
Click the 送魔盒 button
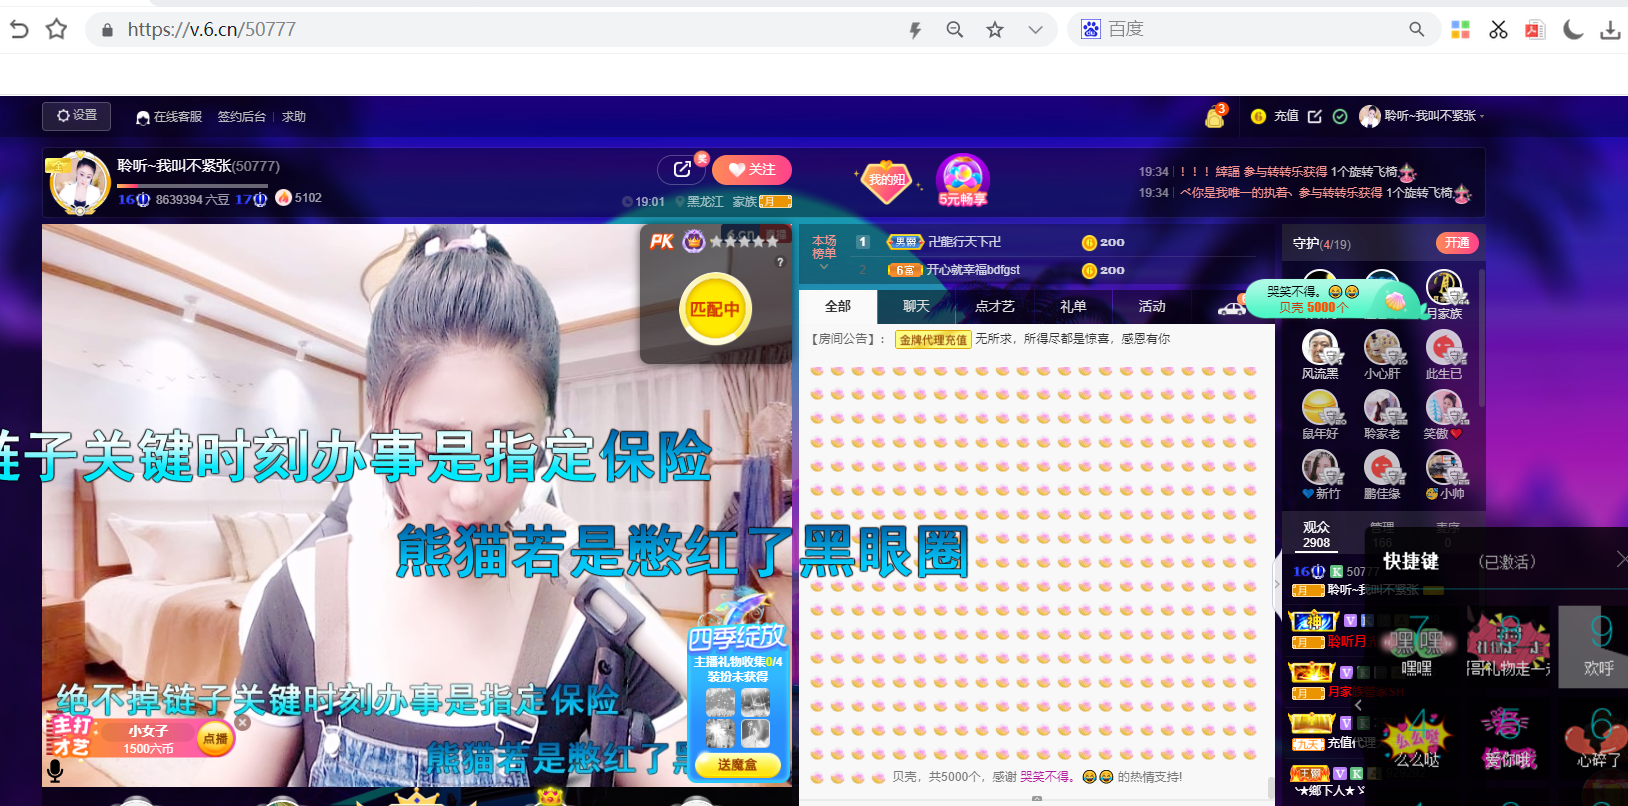coord(737,765)
